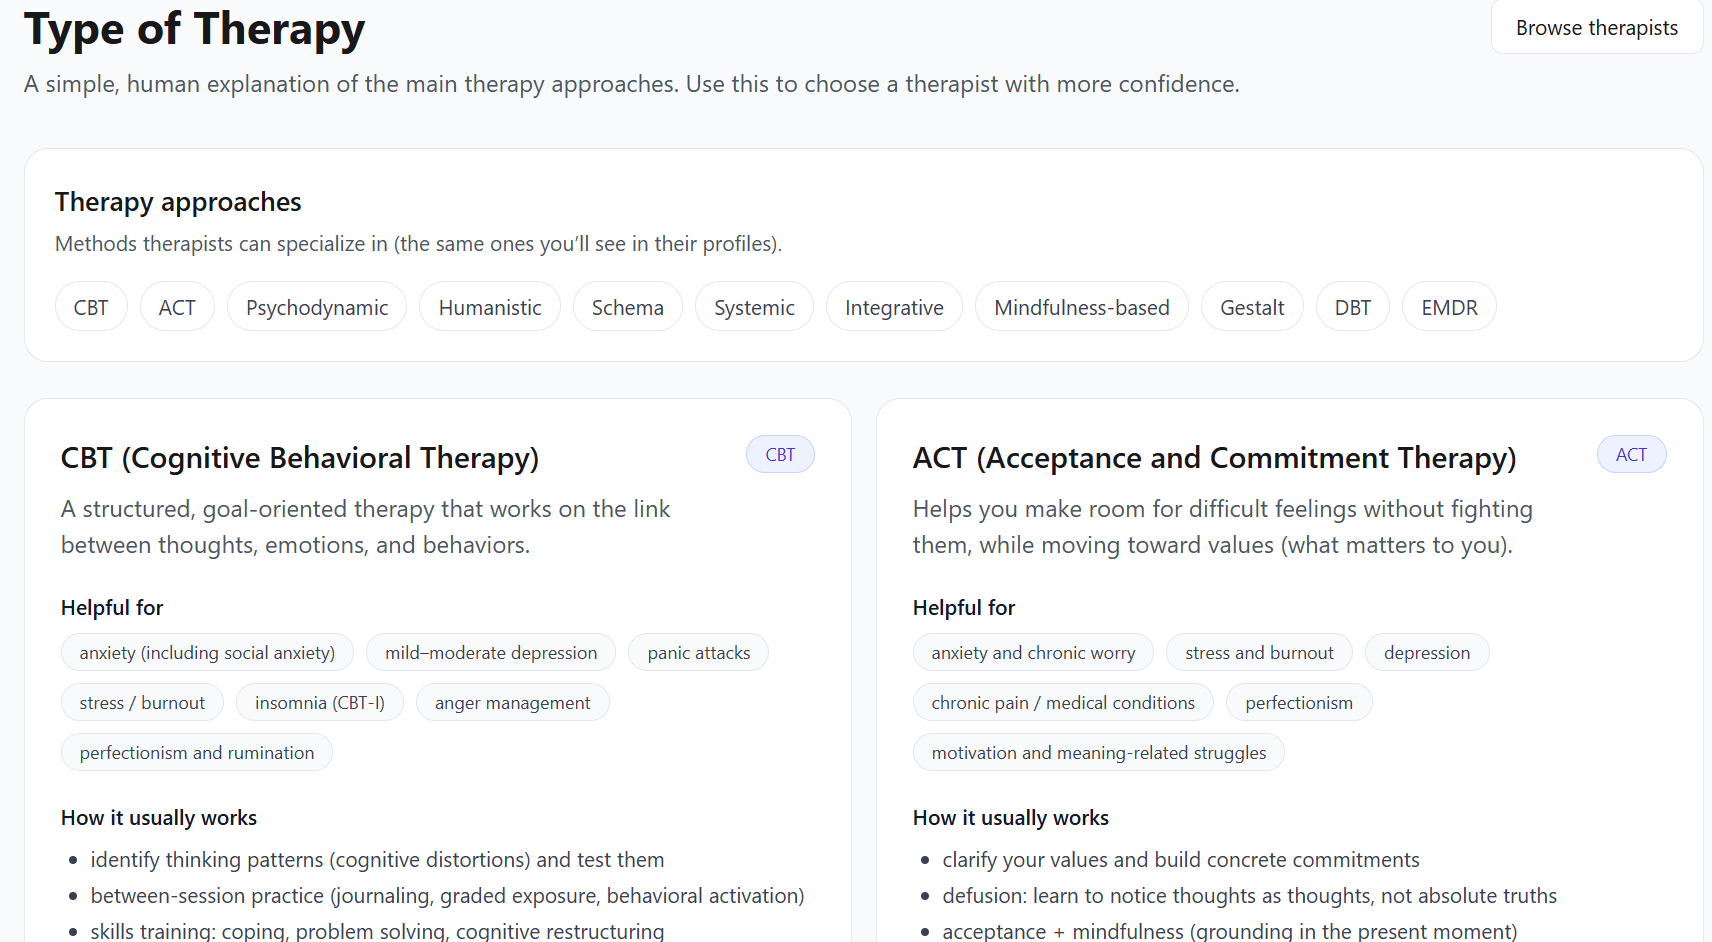Choose the EMDR approach chip
The height and width of the screenshot is (942, 1712).
click(1449, 307)
